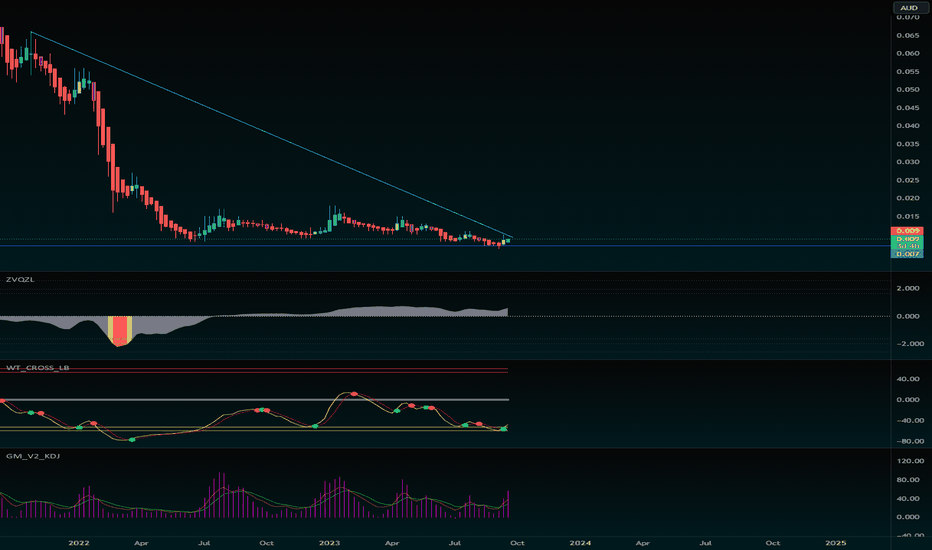Image resolution: width=932 pixels, height=550 pixels.
Task: Click the 0.065 price axis label
Action: click(x=908, y=36)
